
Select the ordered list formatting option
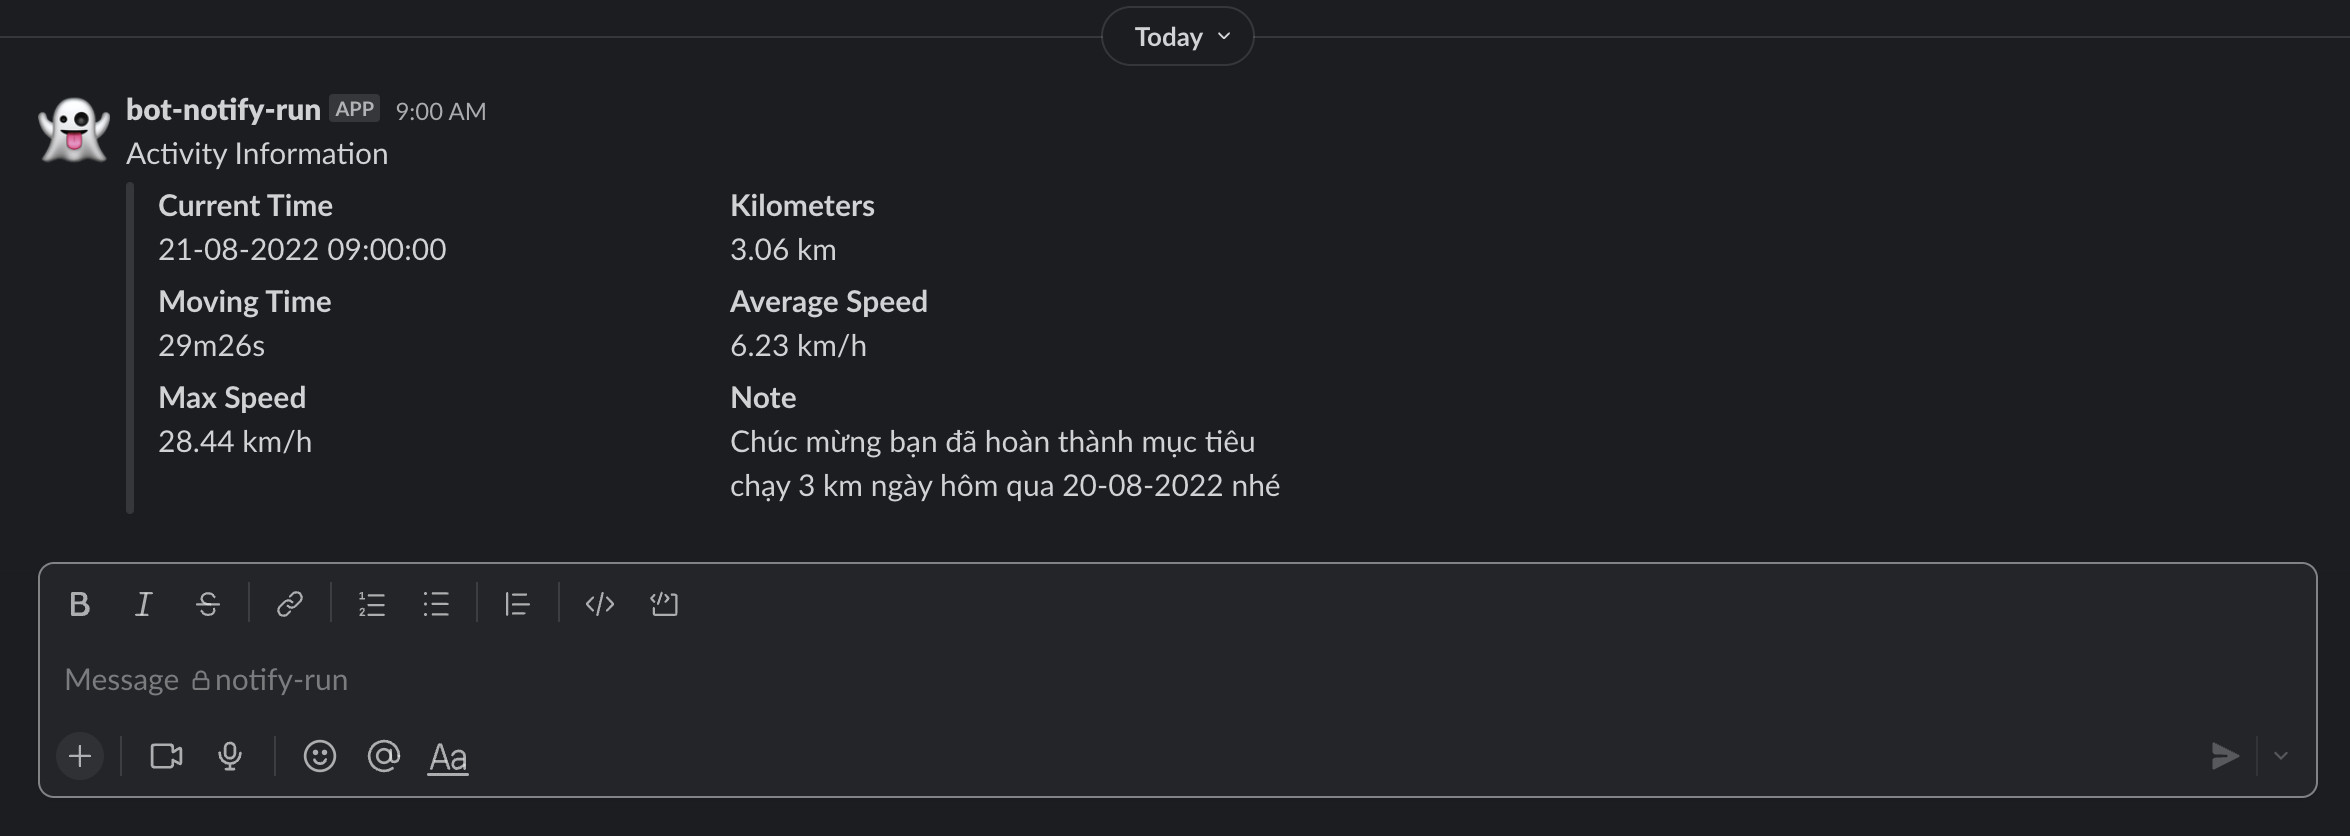tap(371, 603)
